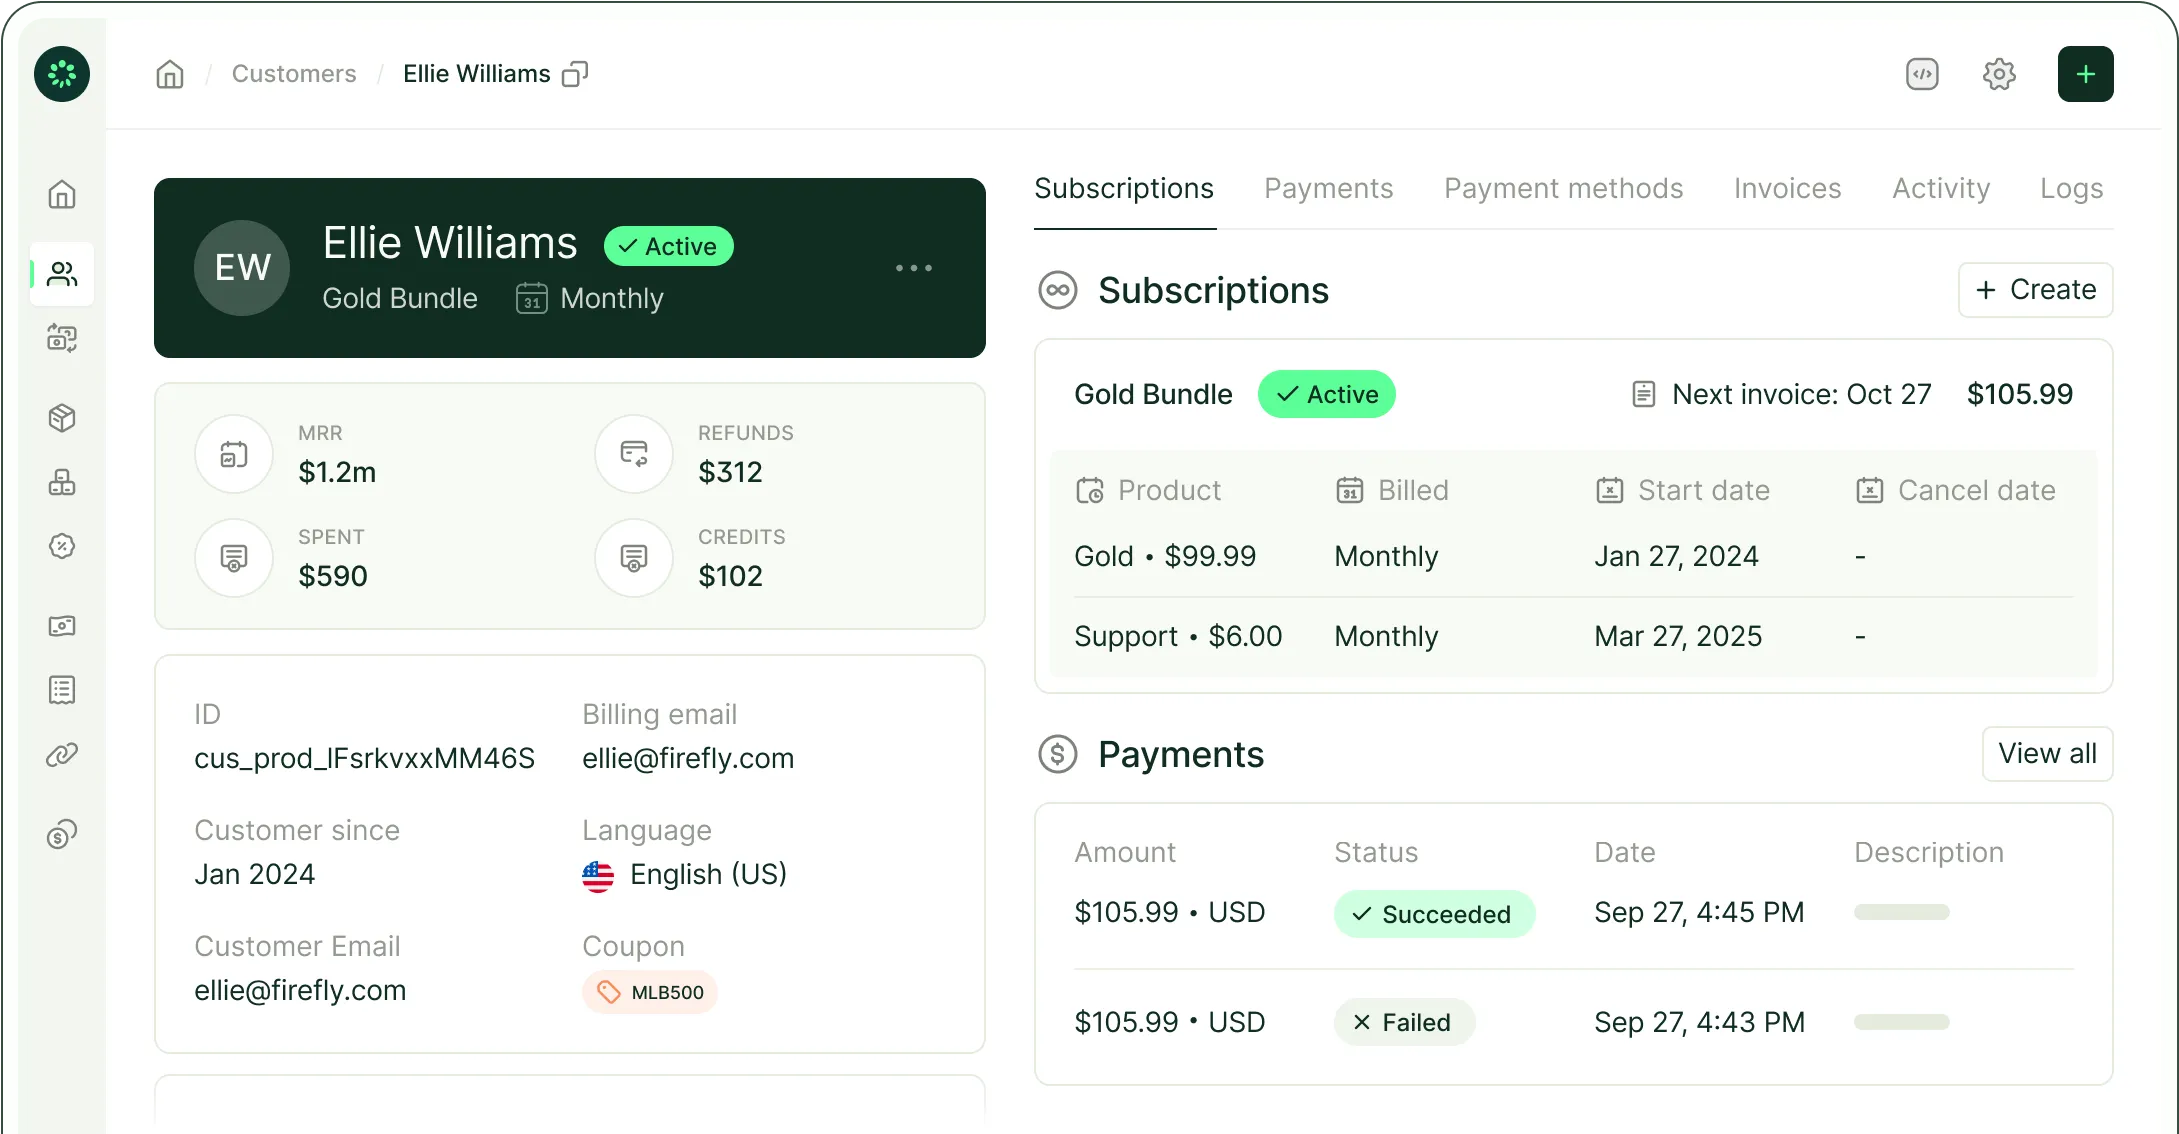Open the Settings gear icon
Image resolution: width=2179 pixels, height=1134 pixels.
click(x=1999, y=73)
